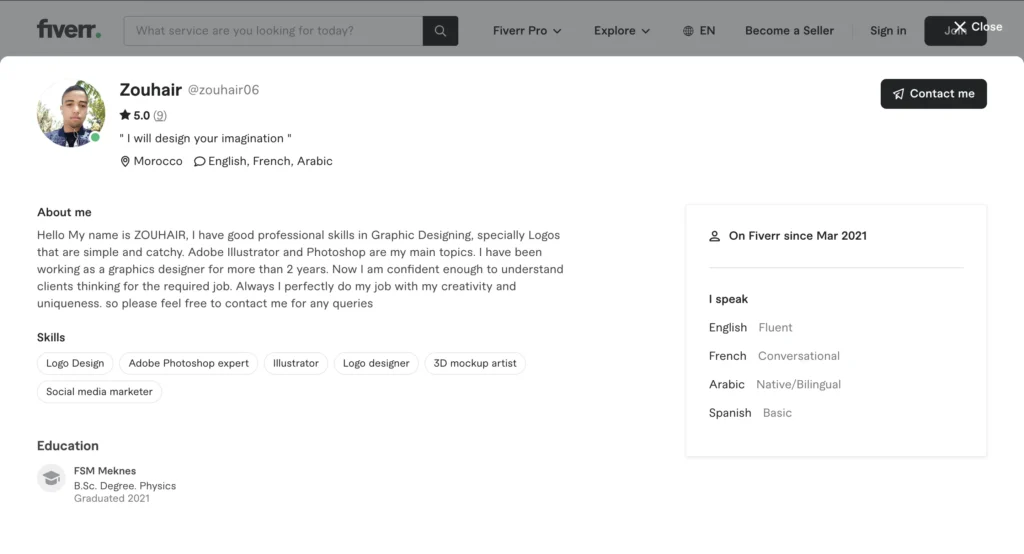Select the Social media marketer tag
This screenshot has width=1024, height=554.
99,392
